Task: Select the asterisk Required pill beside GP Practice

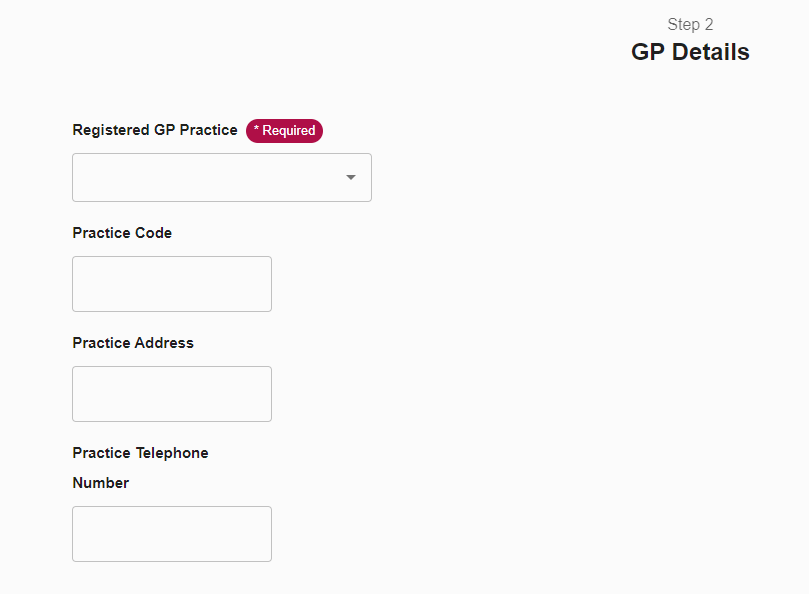Action: (x=284, y=131)
